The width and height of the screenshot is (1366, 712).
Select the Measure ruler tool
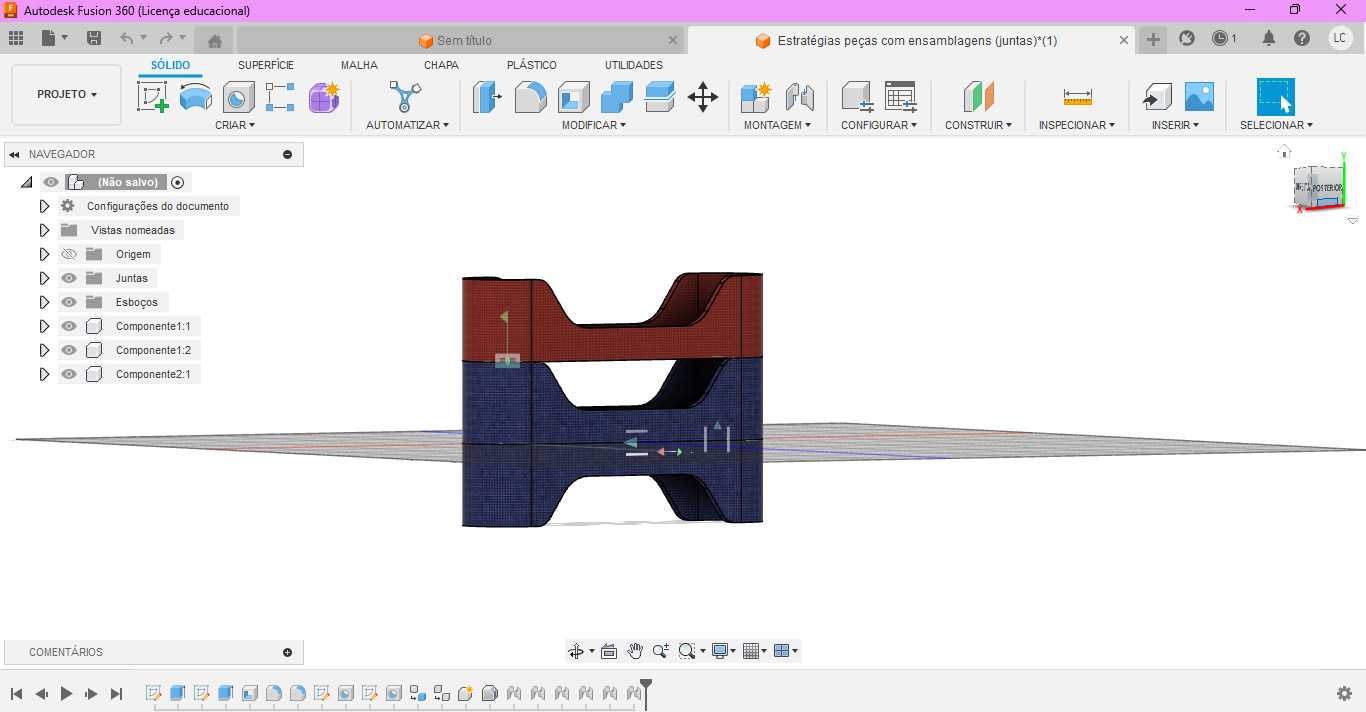(x=1078, y=97)
